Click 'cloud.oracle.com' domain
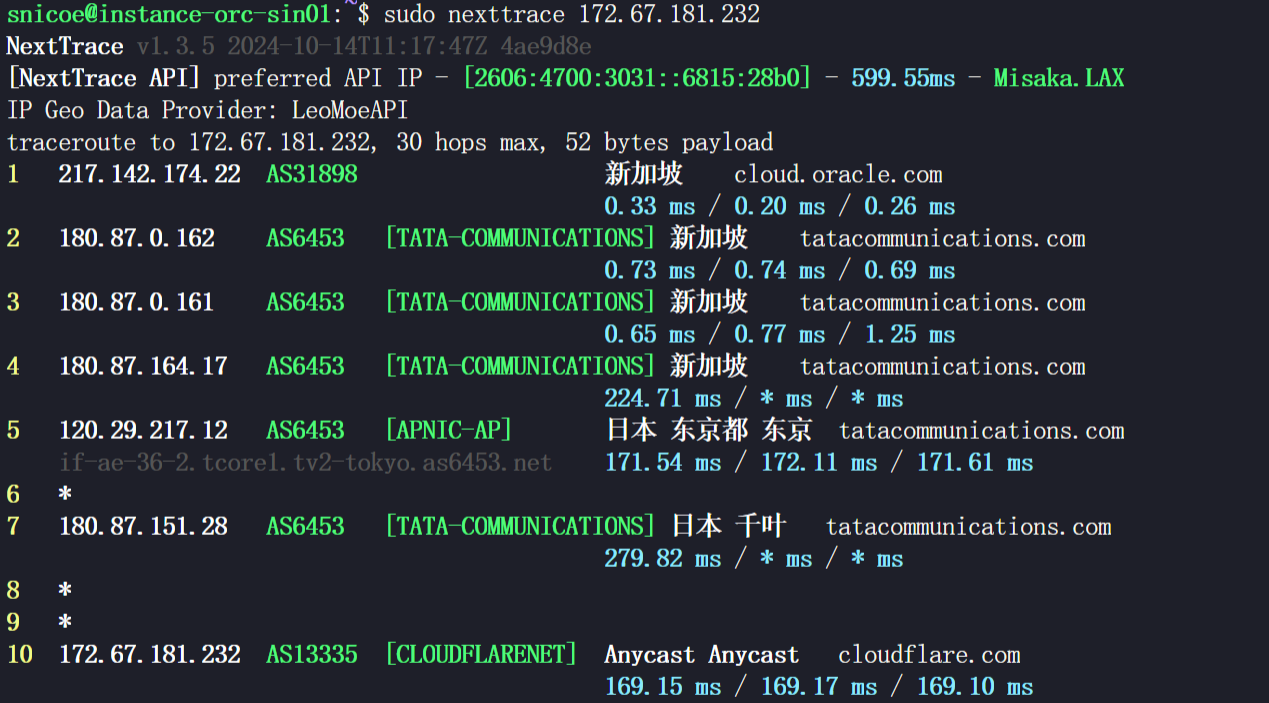The image size is (1269, 703). tap(838, 174)
